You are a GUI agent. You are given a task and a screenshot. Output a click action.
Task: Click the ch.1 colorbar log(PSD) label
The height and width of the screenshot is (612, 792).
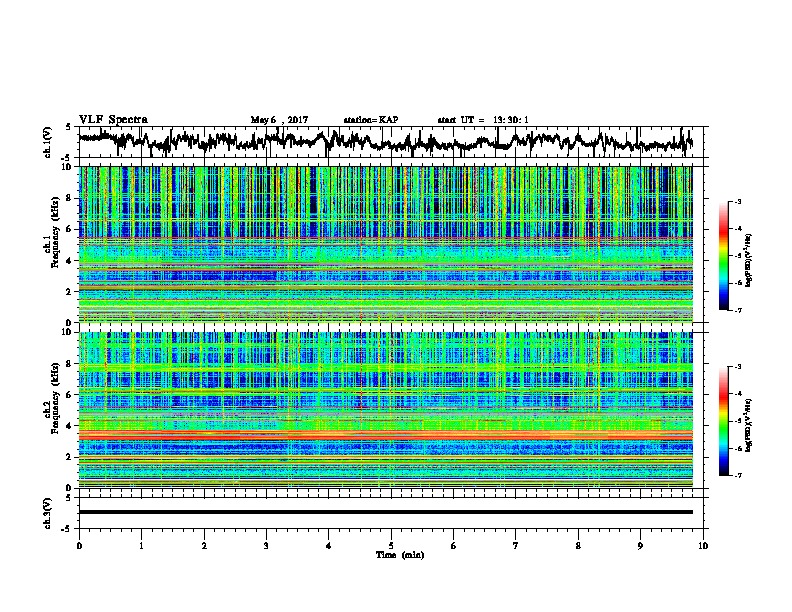pos(749,260)
